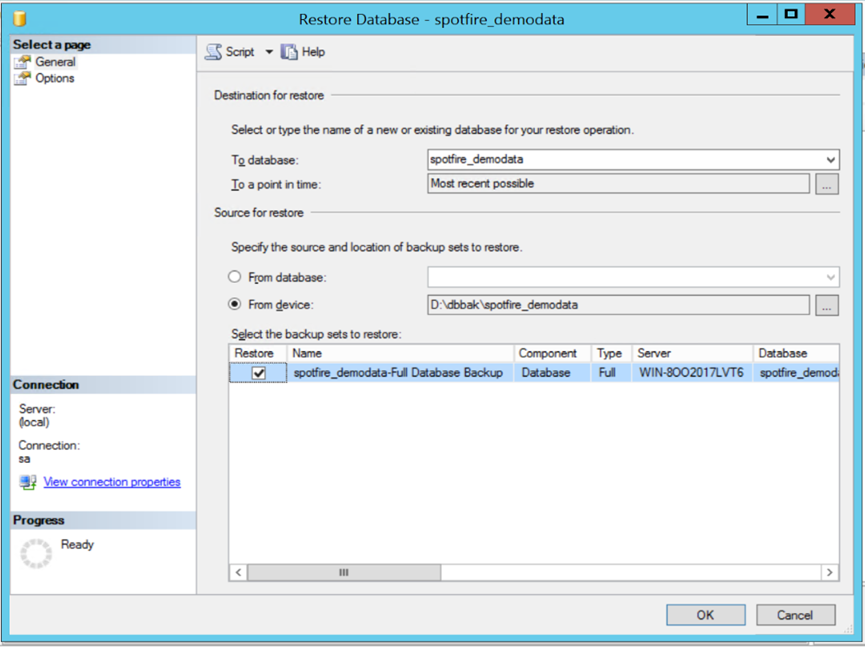Click the Cancel button

[x=795, y=615]
